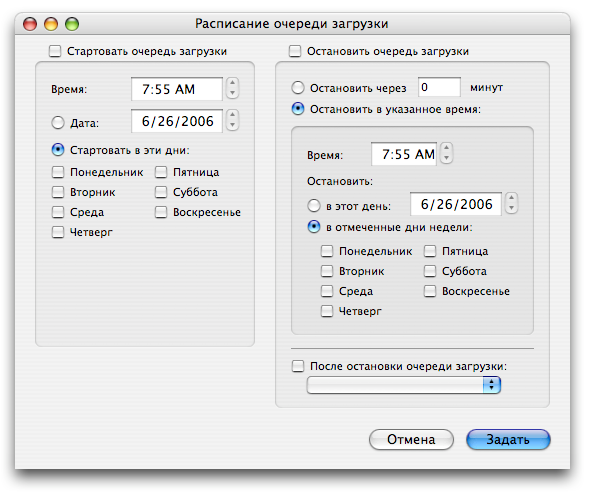
Task: Check start-day 'Воскресенье' in left panel
Action: (161, 212)
